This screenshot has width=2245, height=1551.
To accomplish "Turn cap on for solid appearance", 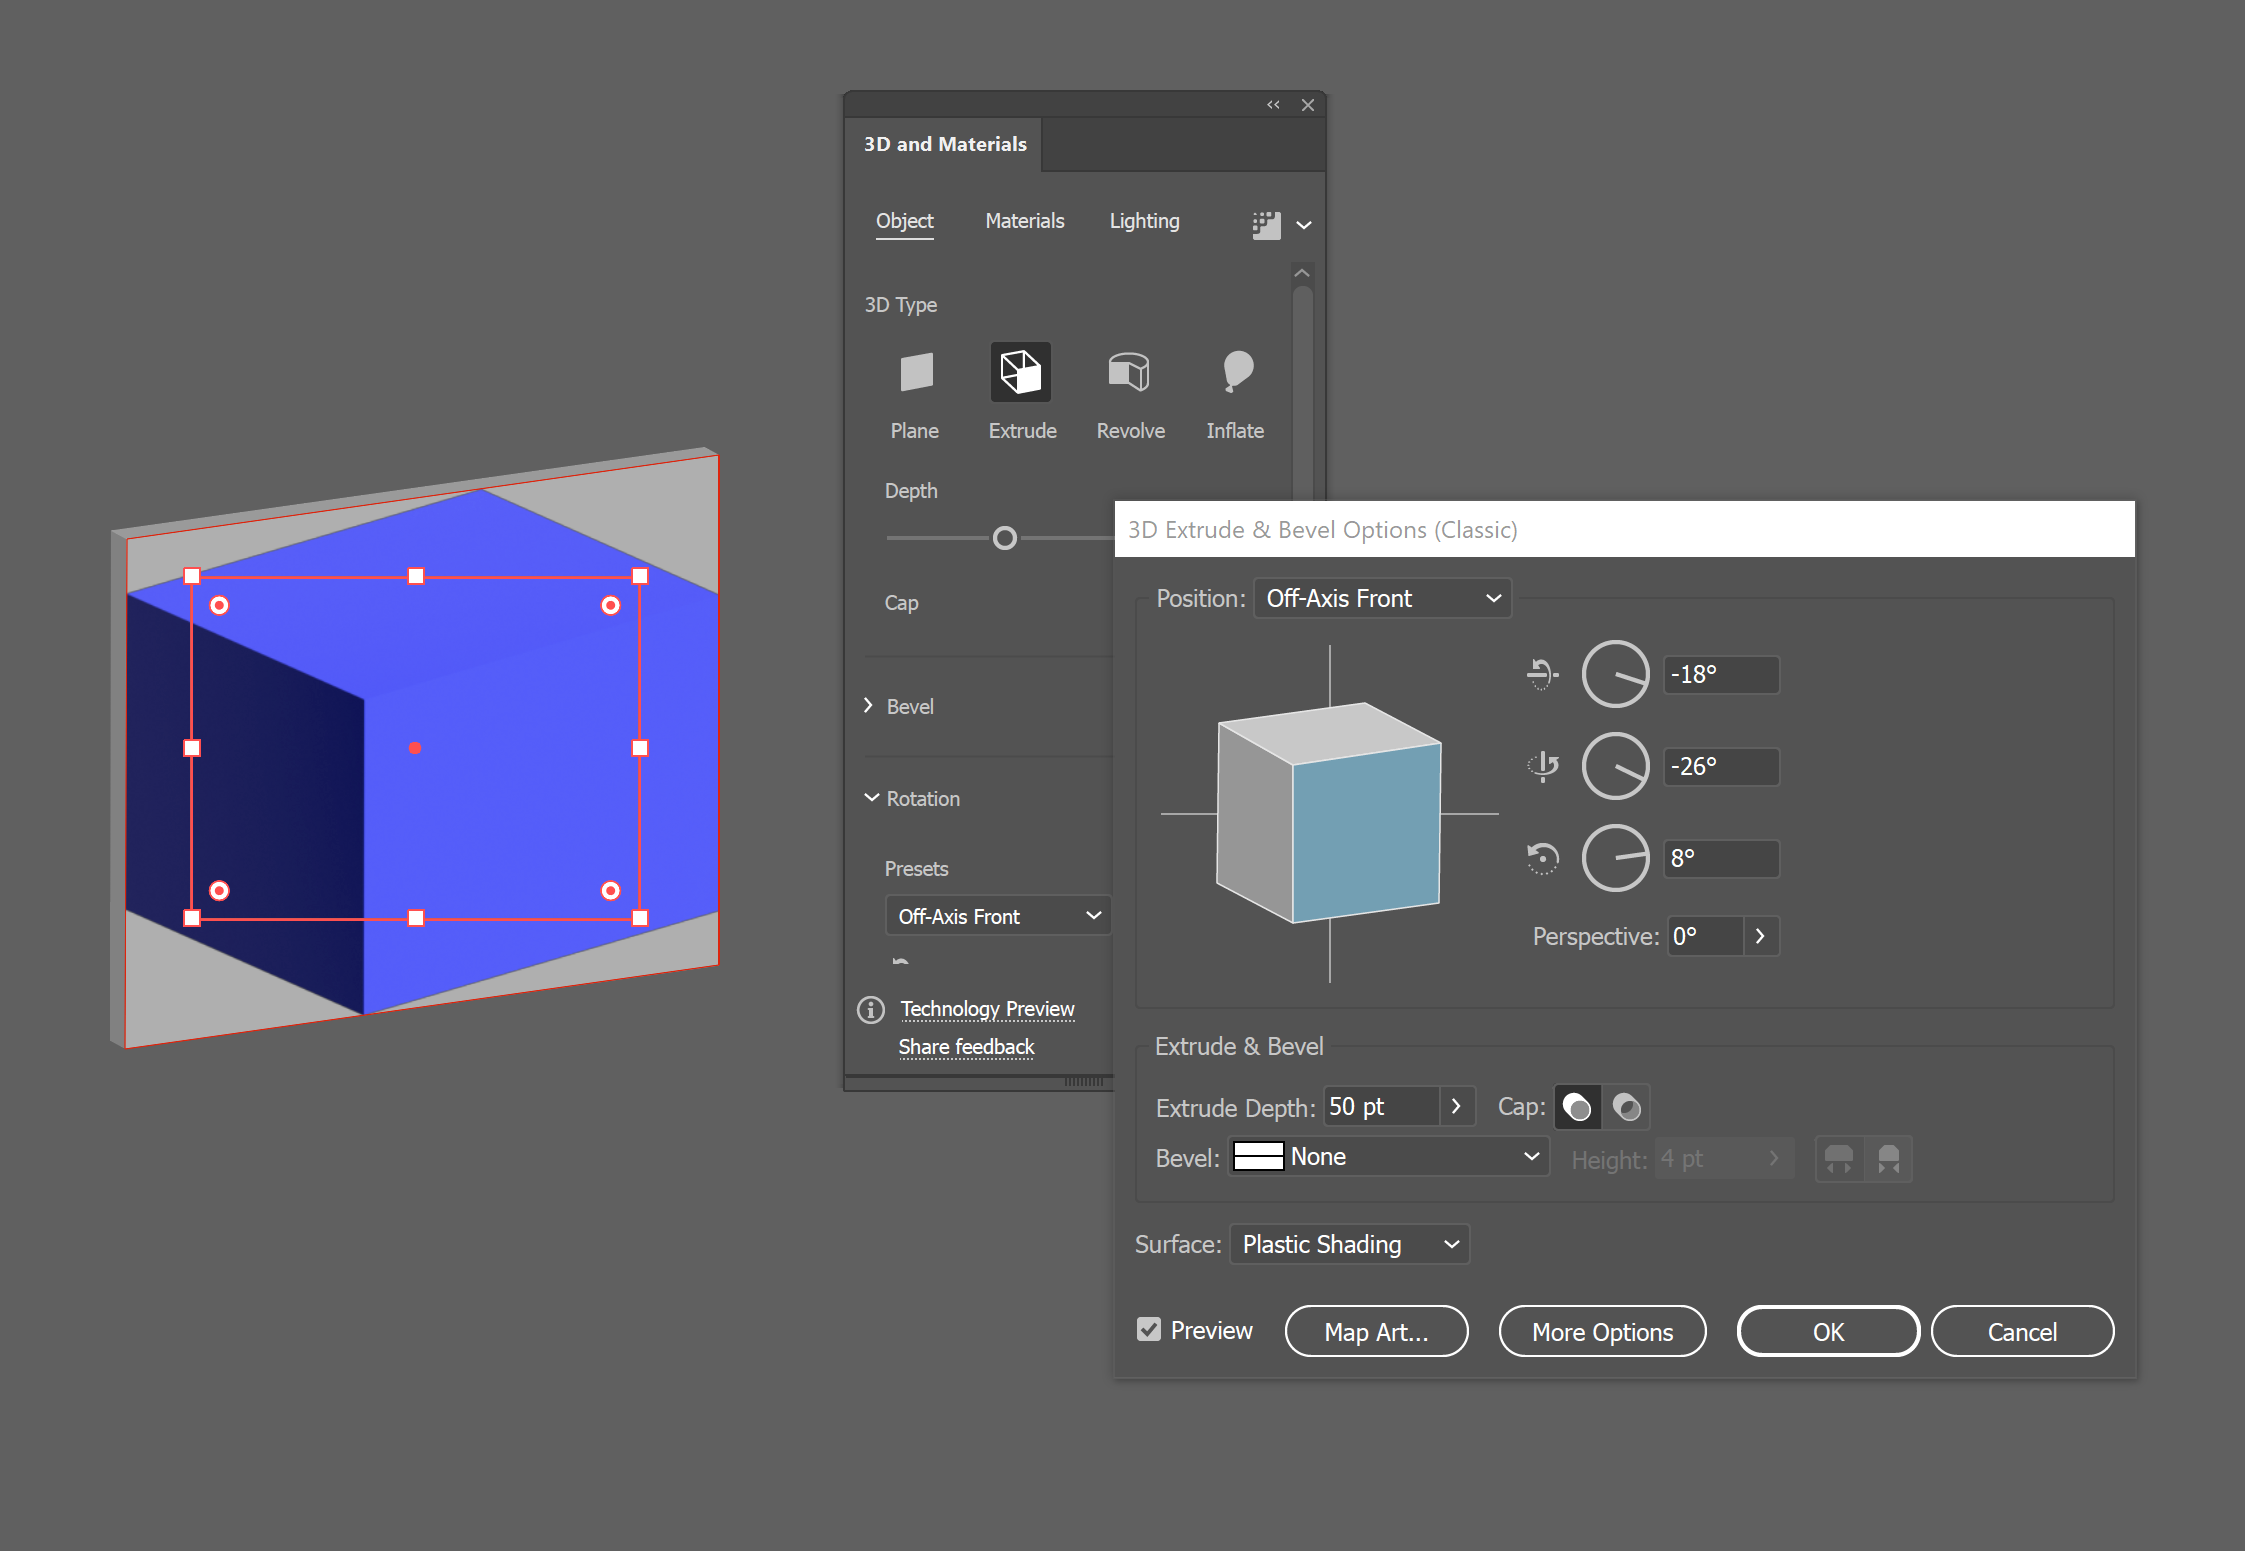I will coord(1577,1107).
